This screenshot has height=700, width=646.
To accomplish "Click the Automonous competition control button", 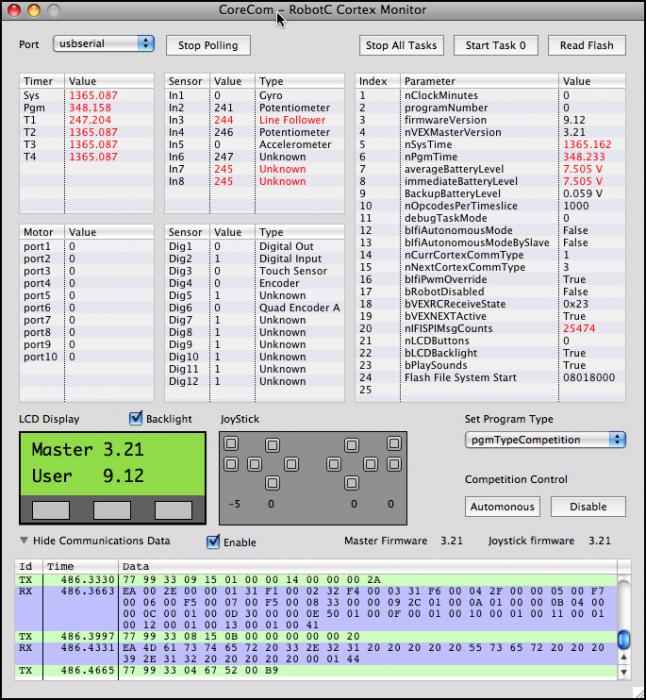I will point(502,507).
